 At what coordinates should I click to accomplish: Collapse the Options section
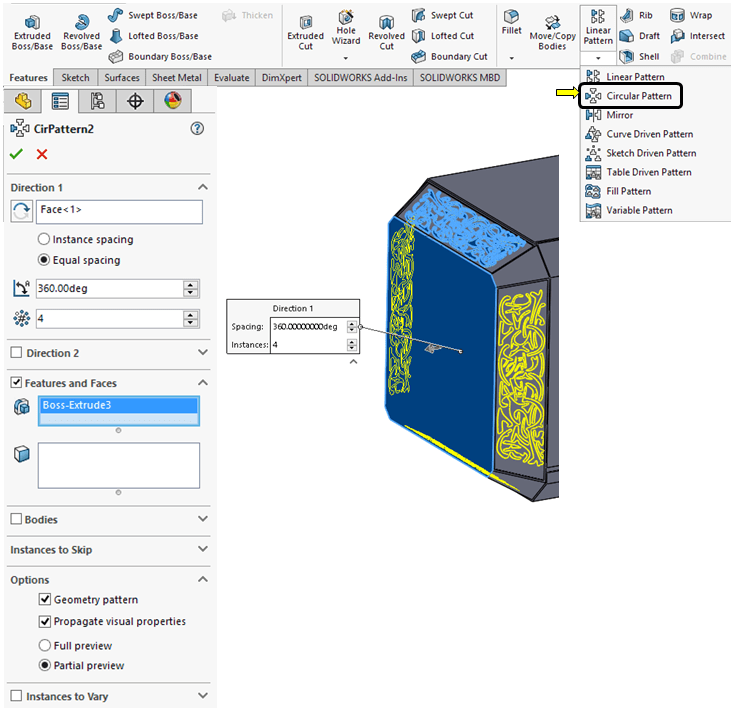[203, 579]
